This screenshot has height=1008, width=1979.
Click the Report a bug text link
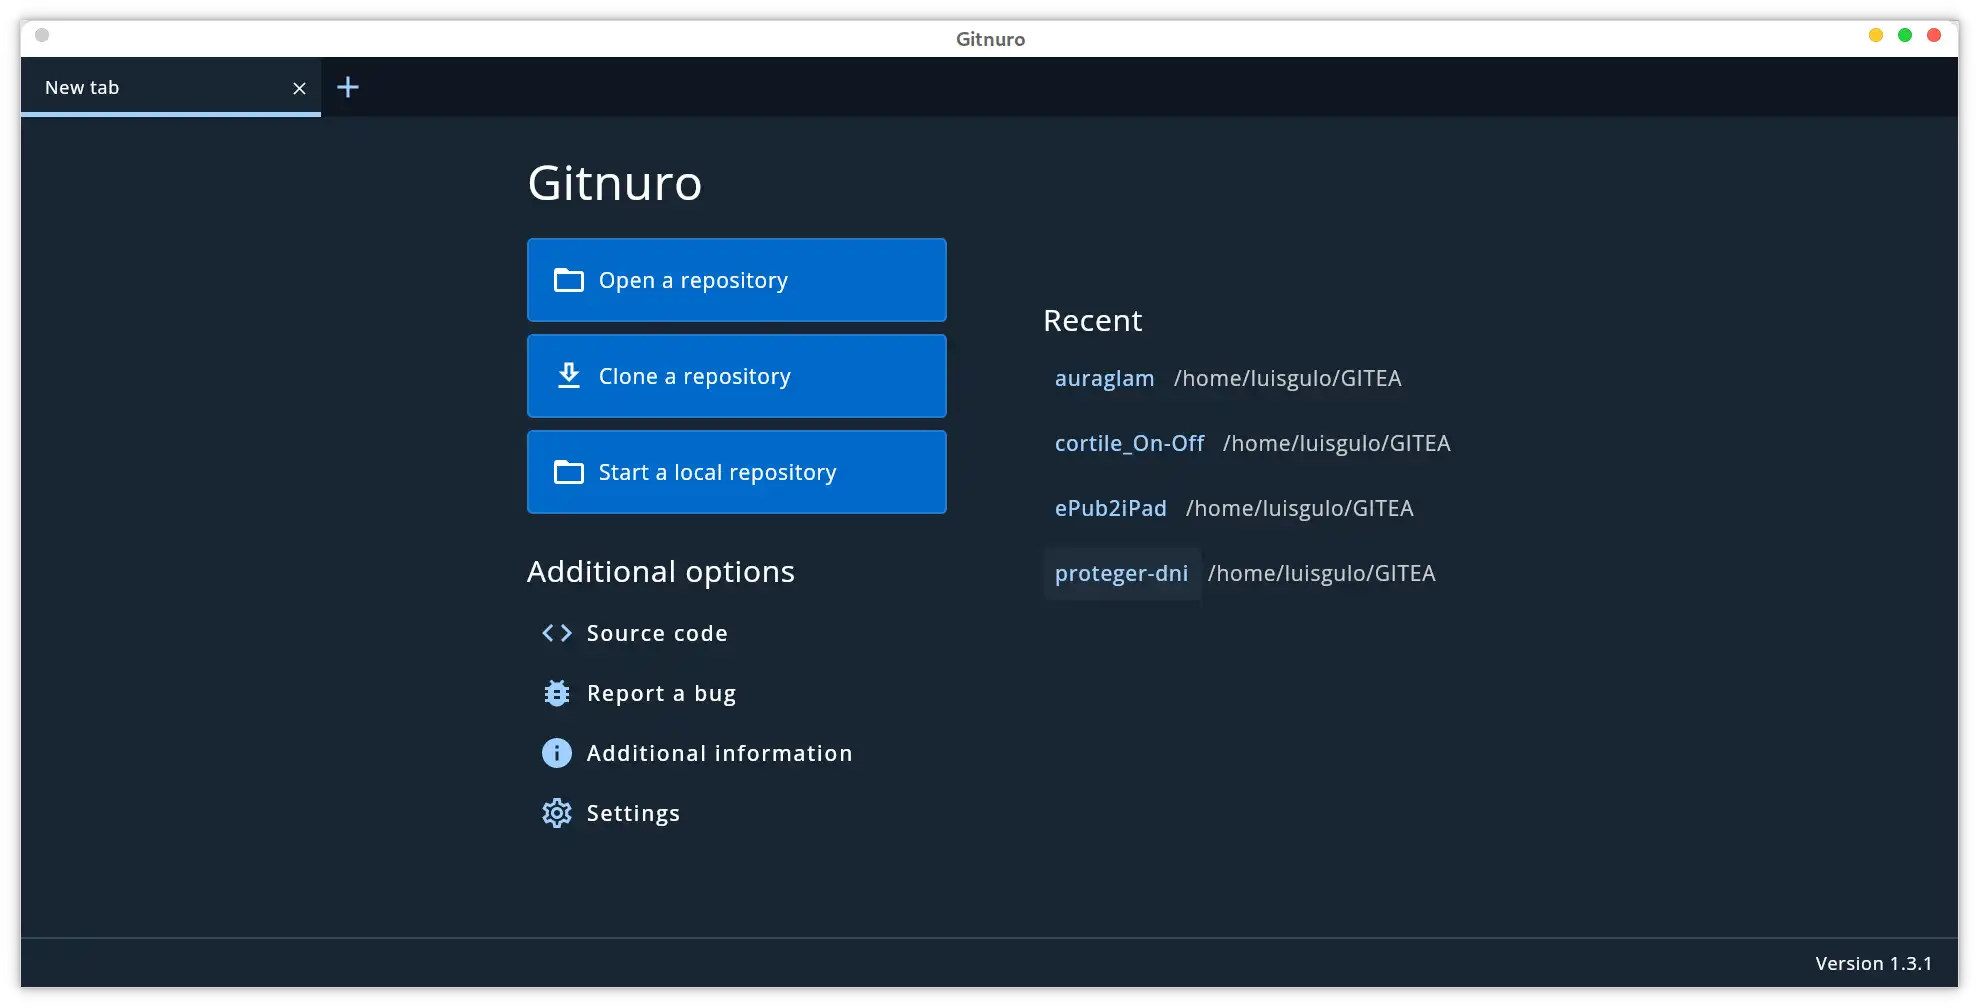tap(661, 692)
